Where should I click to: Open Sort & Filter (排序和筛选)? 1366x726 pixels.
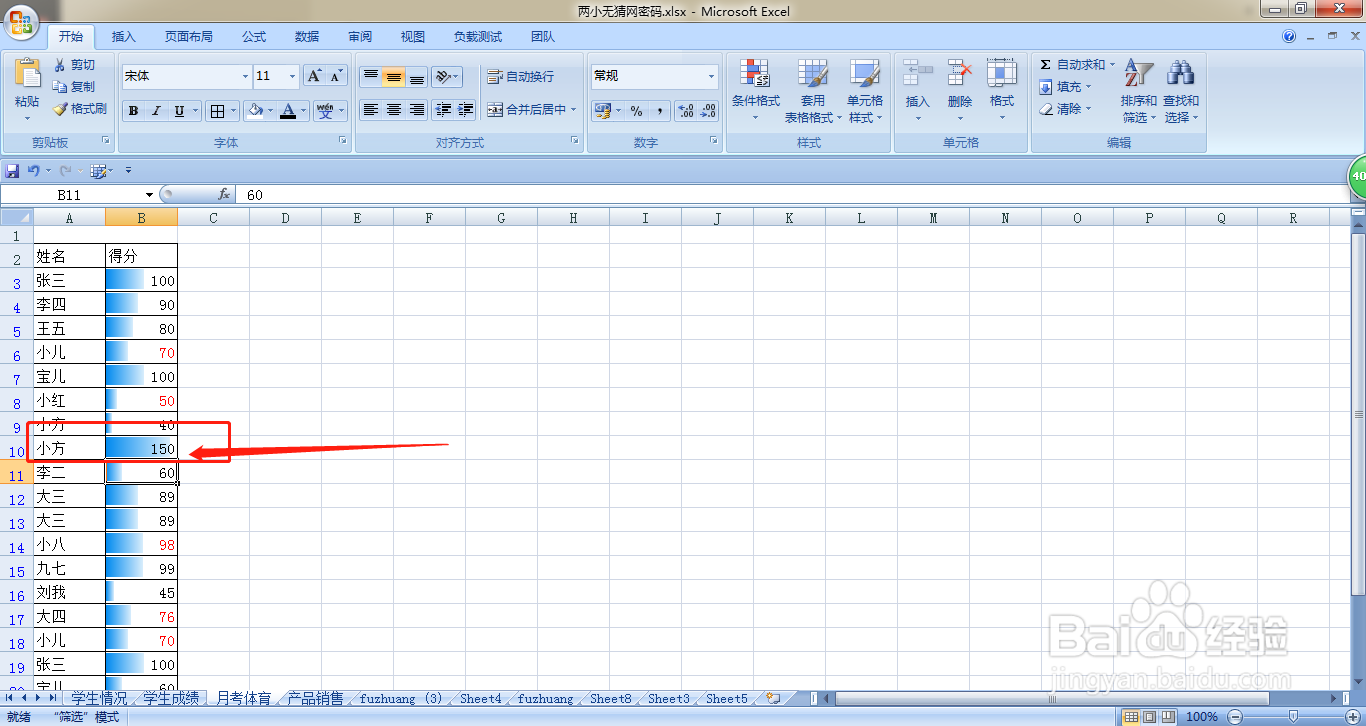(1138, 91)
